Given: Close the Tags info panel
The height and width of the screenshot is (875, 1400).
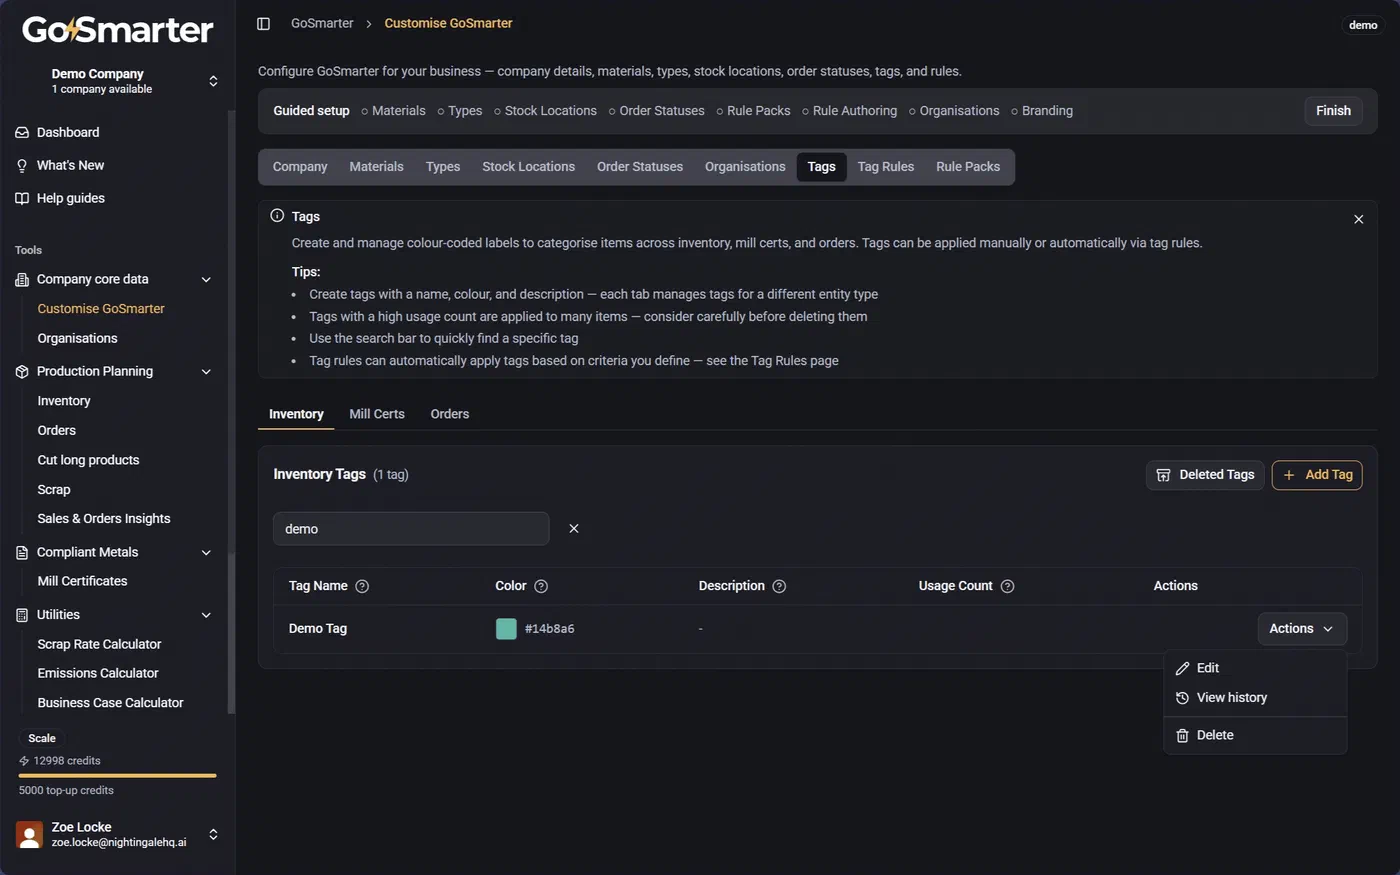Looking at the screenshot, I should [x=1358, y=219].
